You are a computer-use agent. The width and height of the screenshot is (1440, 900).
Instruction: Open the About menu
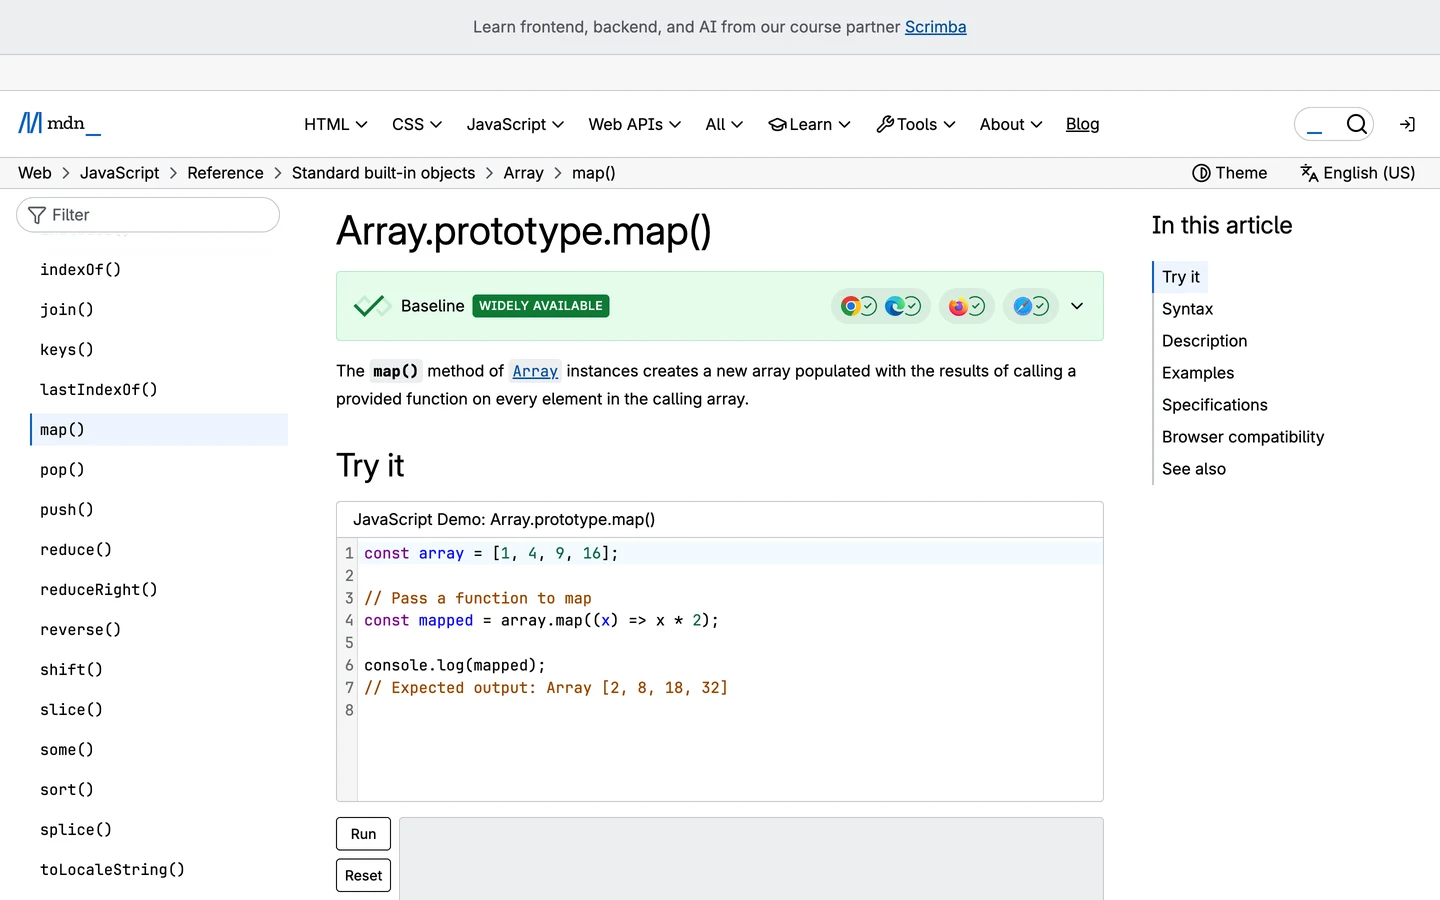click(1011, 124)
